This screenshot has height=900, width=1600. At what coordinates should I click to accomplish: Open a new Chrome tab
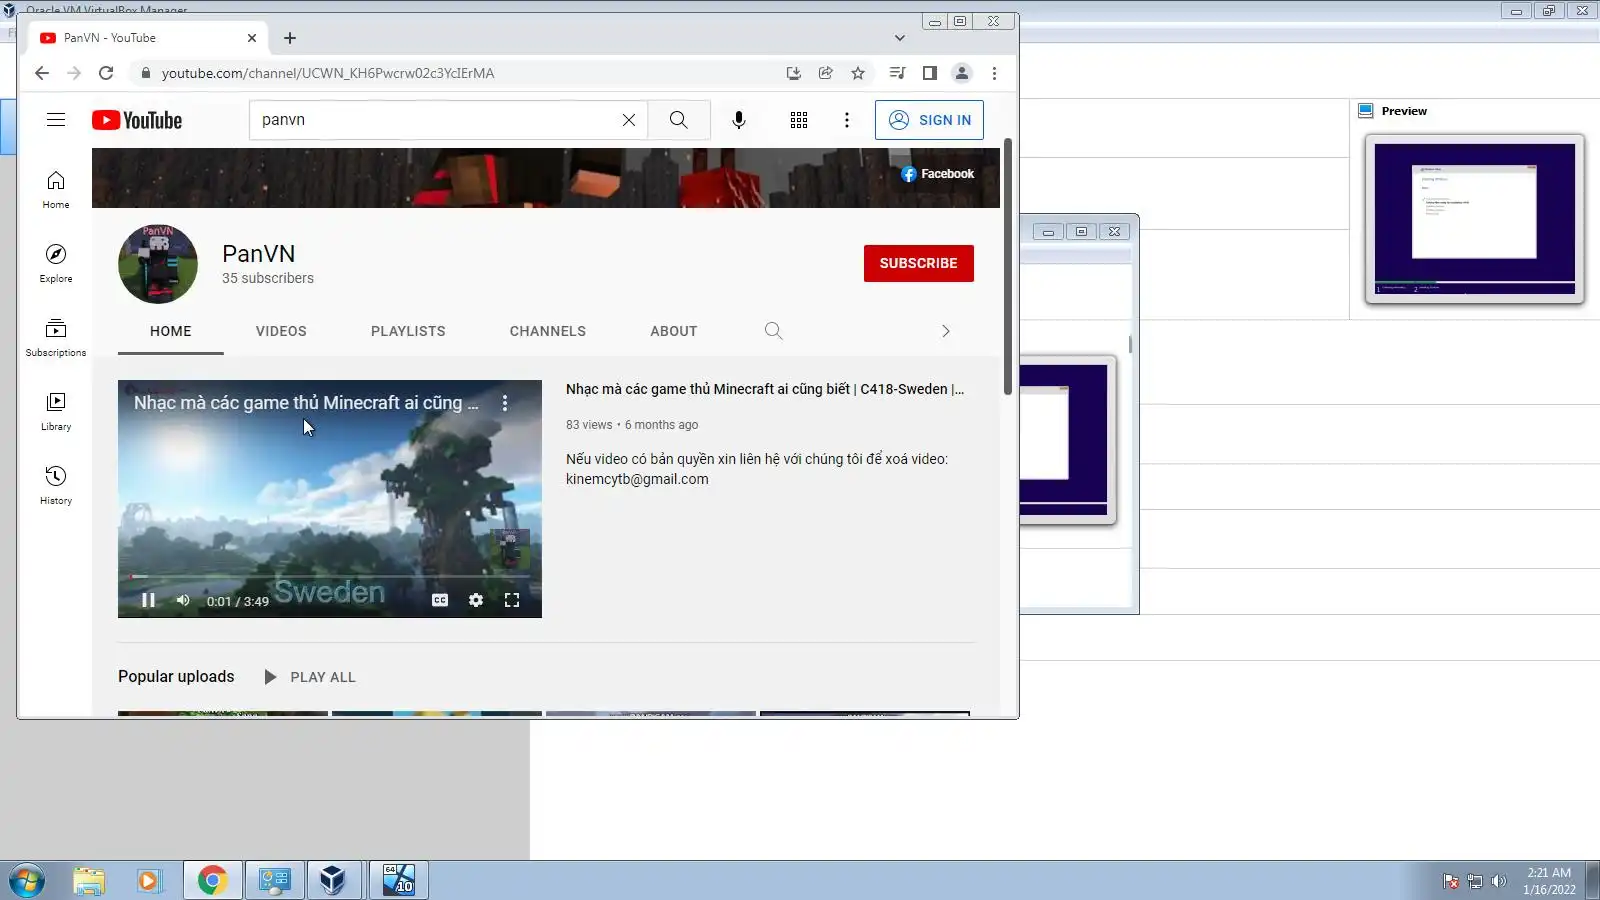pyautogui.click(x=290, y=38)
